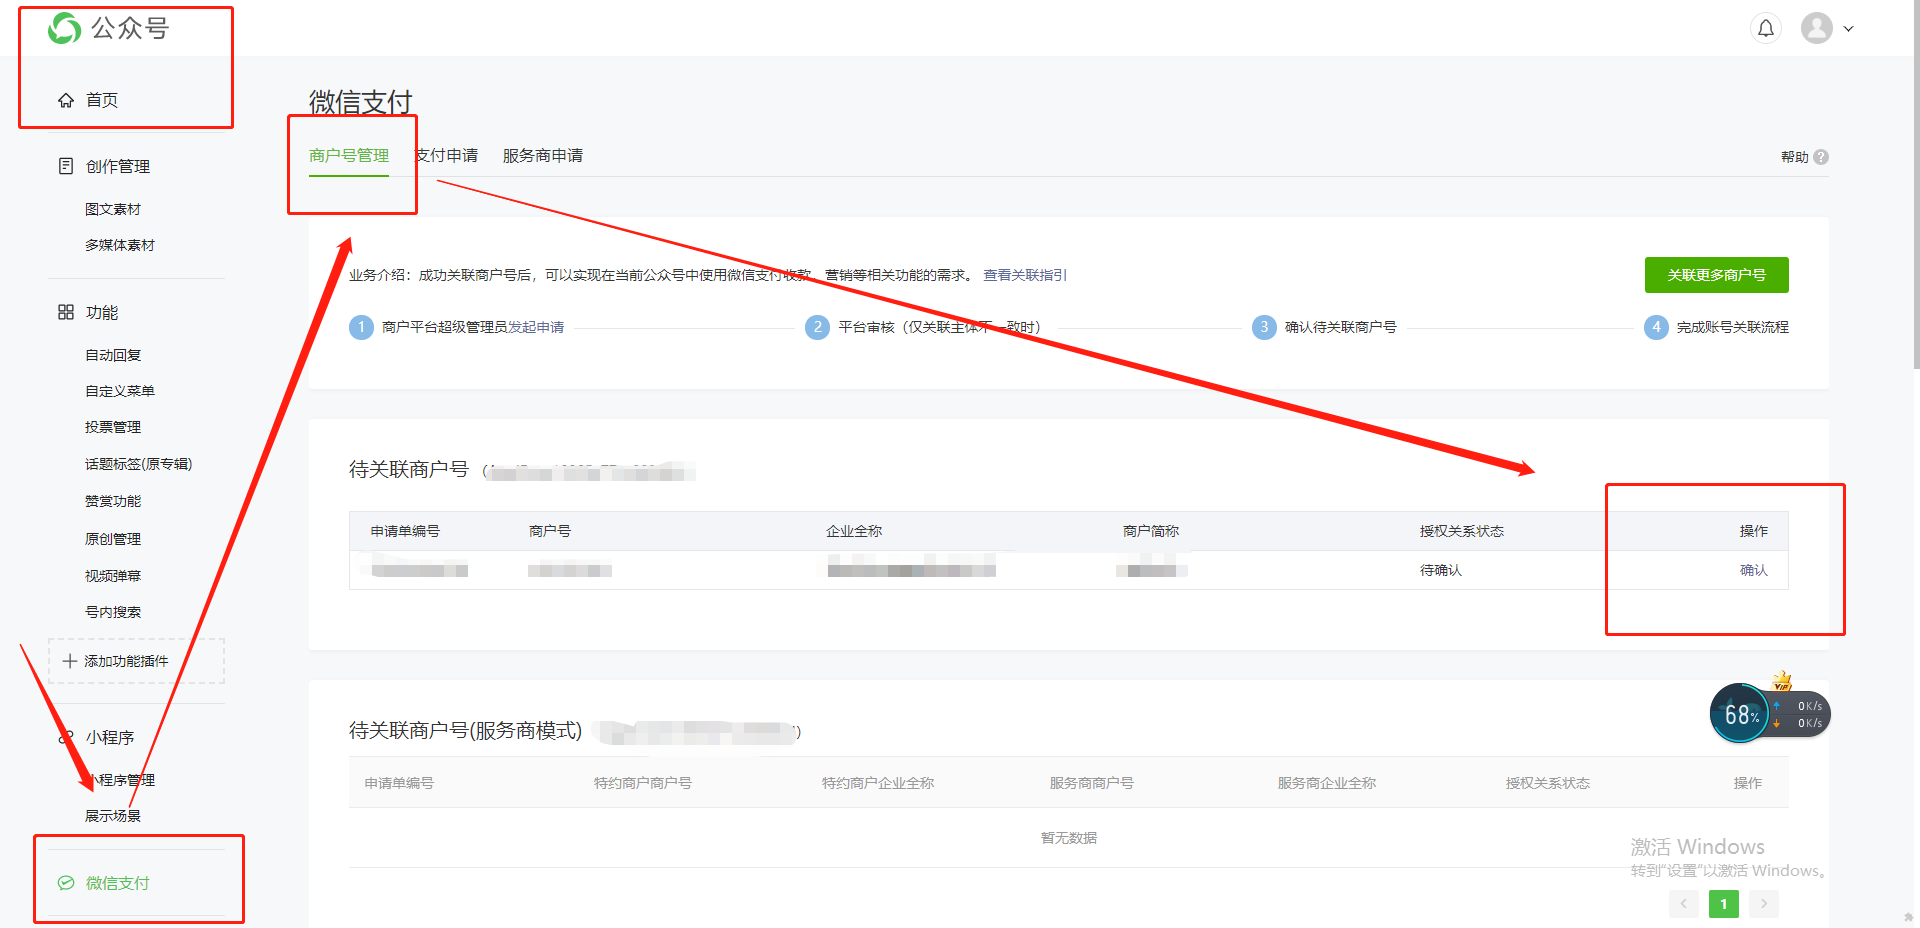Image resolution: width=1920 pixels, height=928 pixels.
Task: Click the 发起申请 link in step 1
Action: 536,327
